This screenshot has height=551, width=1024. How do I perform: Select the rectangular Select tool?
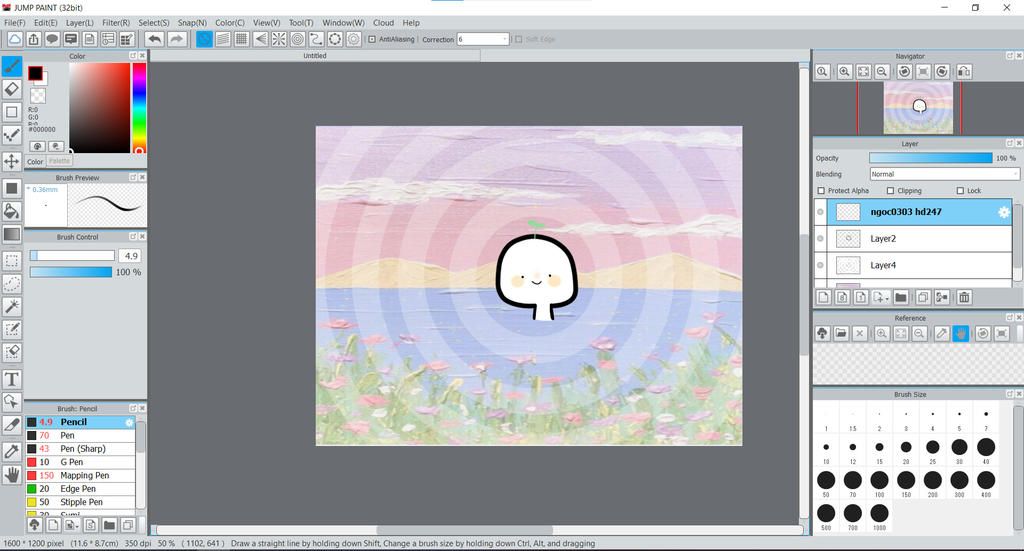[12, 261]
